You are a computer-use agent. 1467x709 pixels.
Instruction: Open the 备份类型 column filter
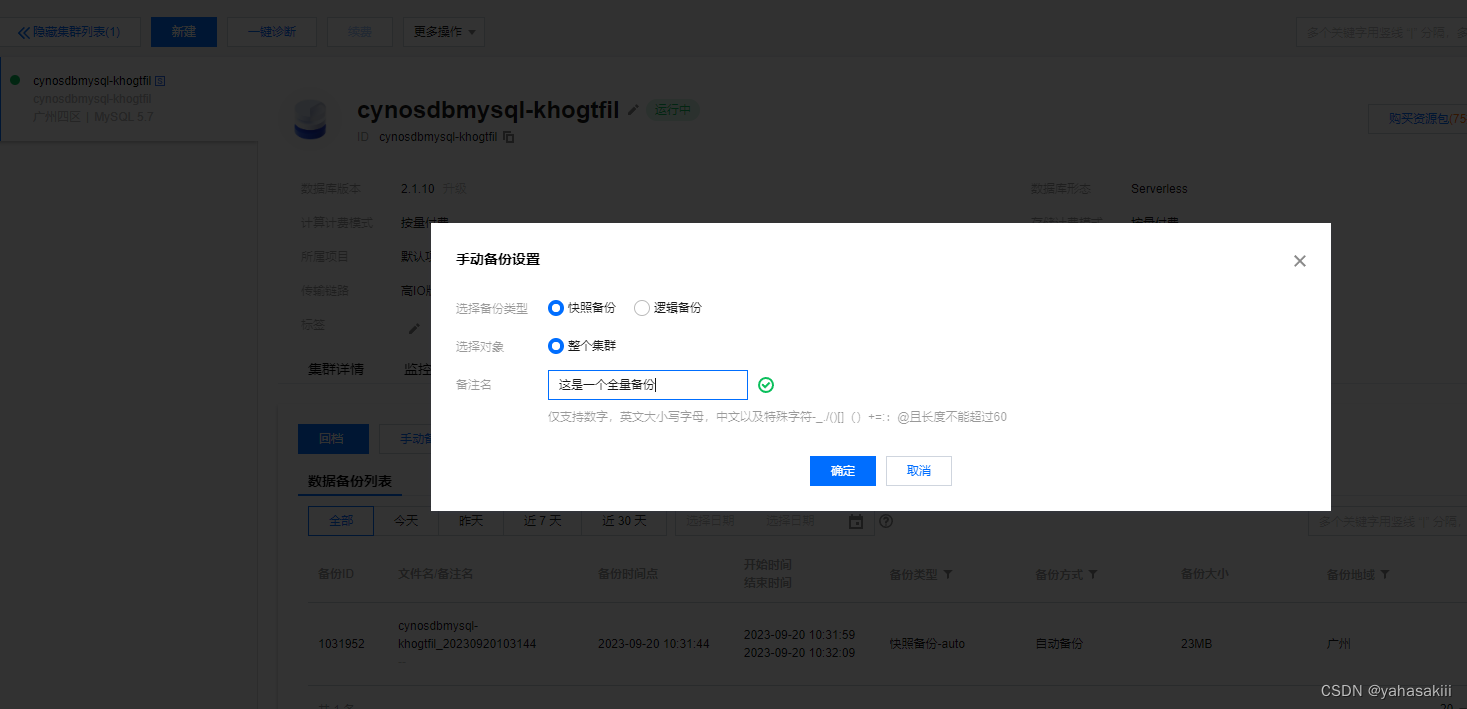tap(947, 575)
